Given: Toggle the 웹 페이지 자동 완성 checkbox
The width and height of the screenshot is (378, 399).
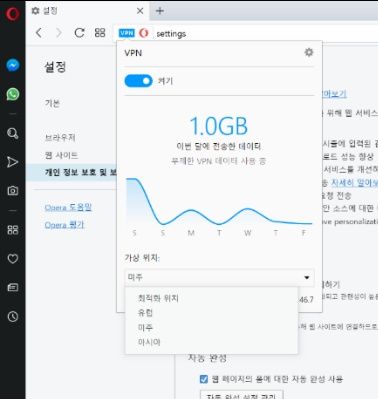Looking at the screenshot, I should coord(203,379).
